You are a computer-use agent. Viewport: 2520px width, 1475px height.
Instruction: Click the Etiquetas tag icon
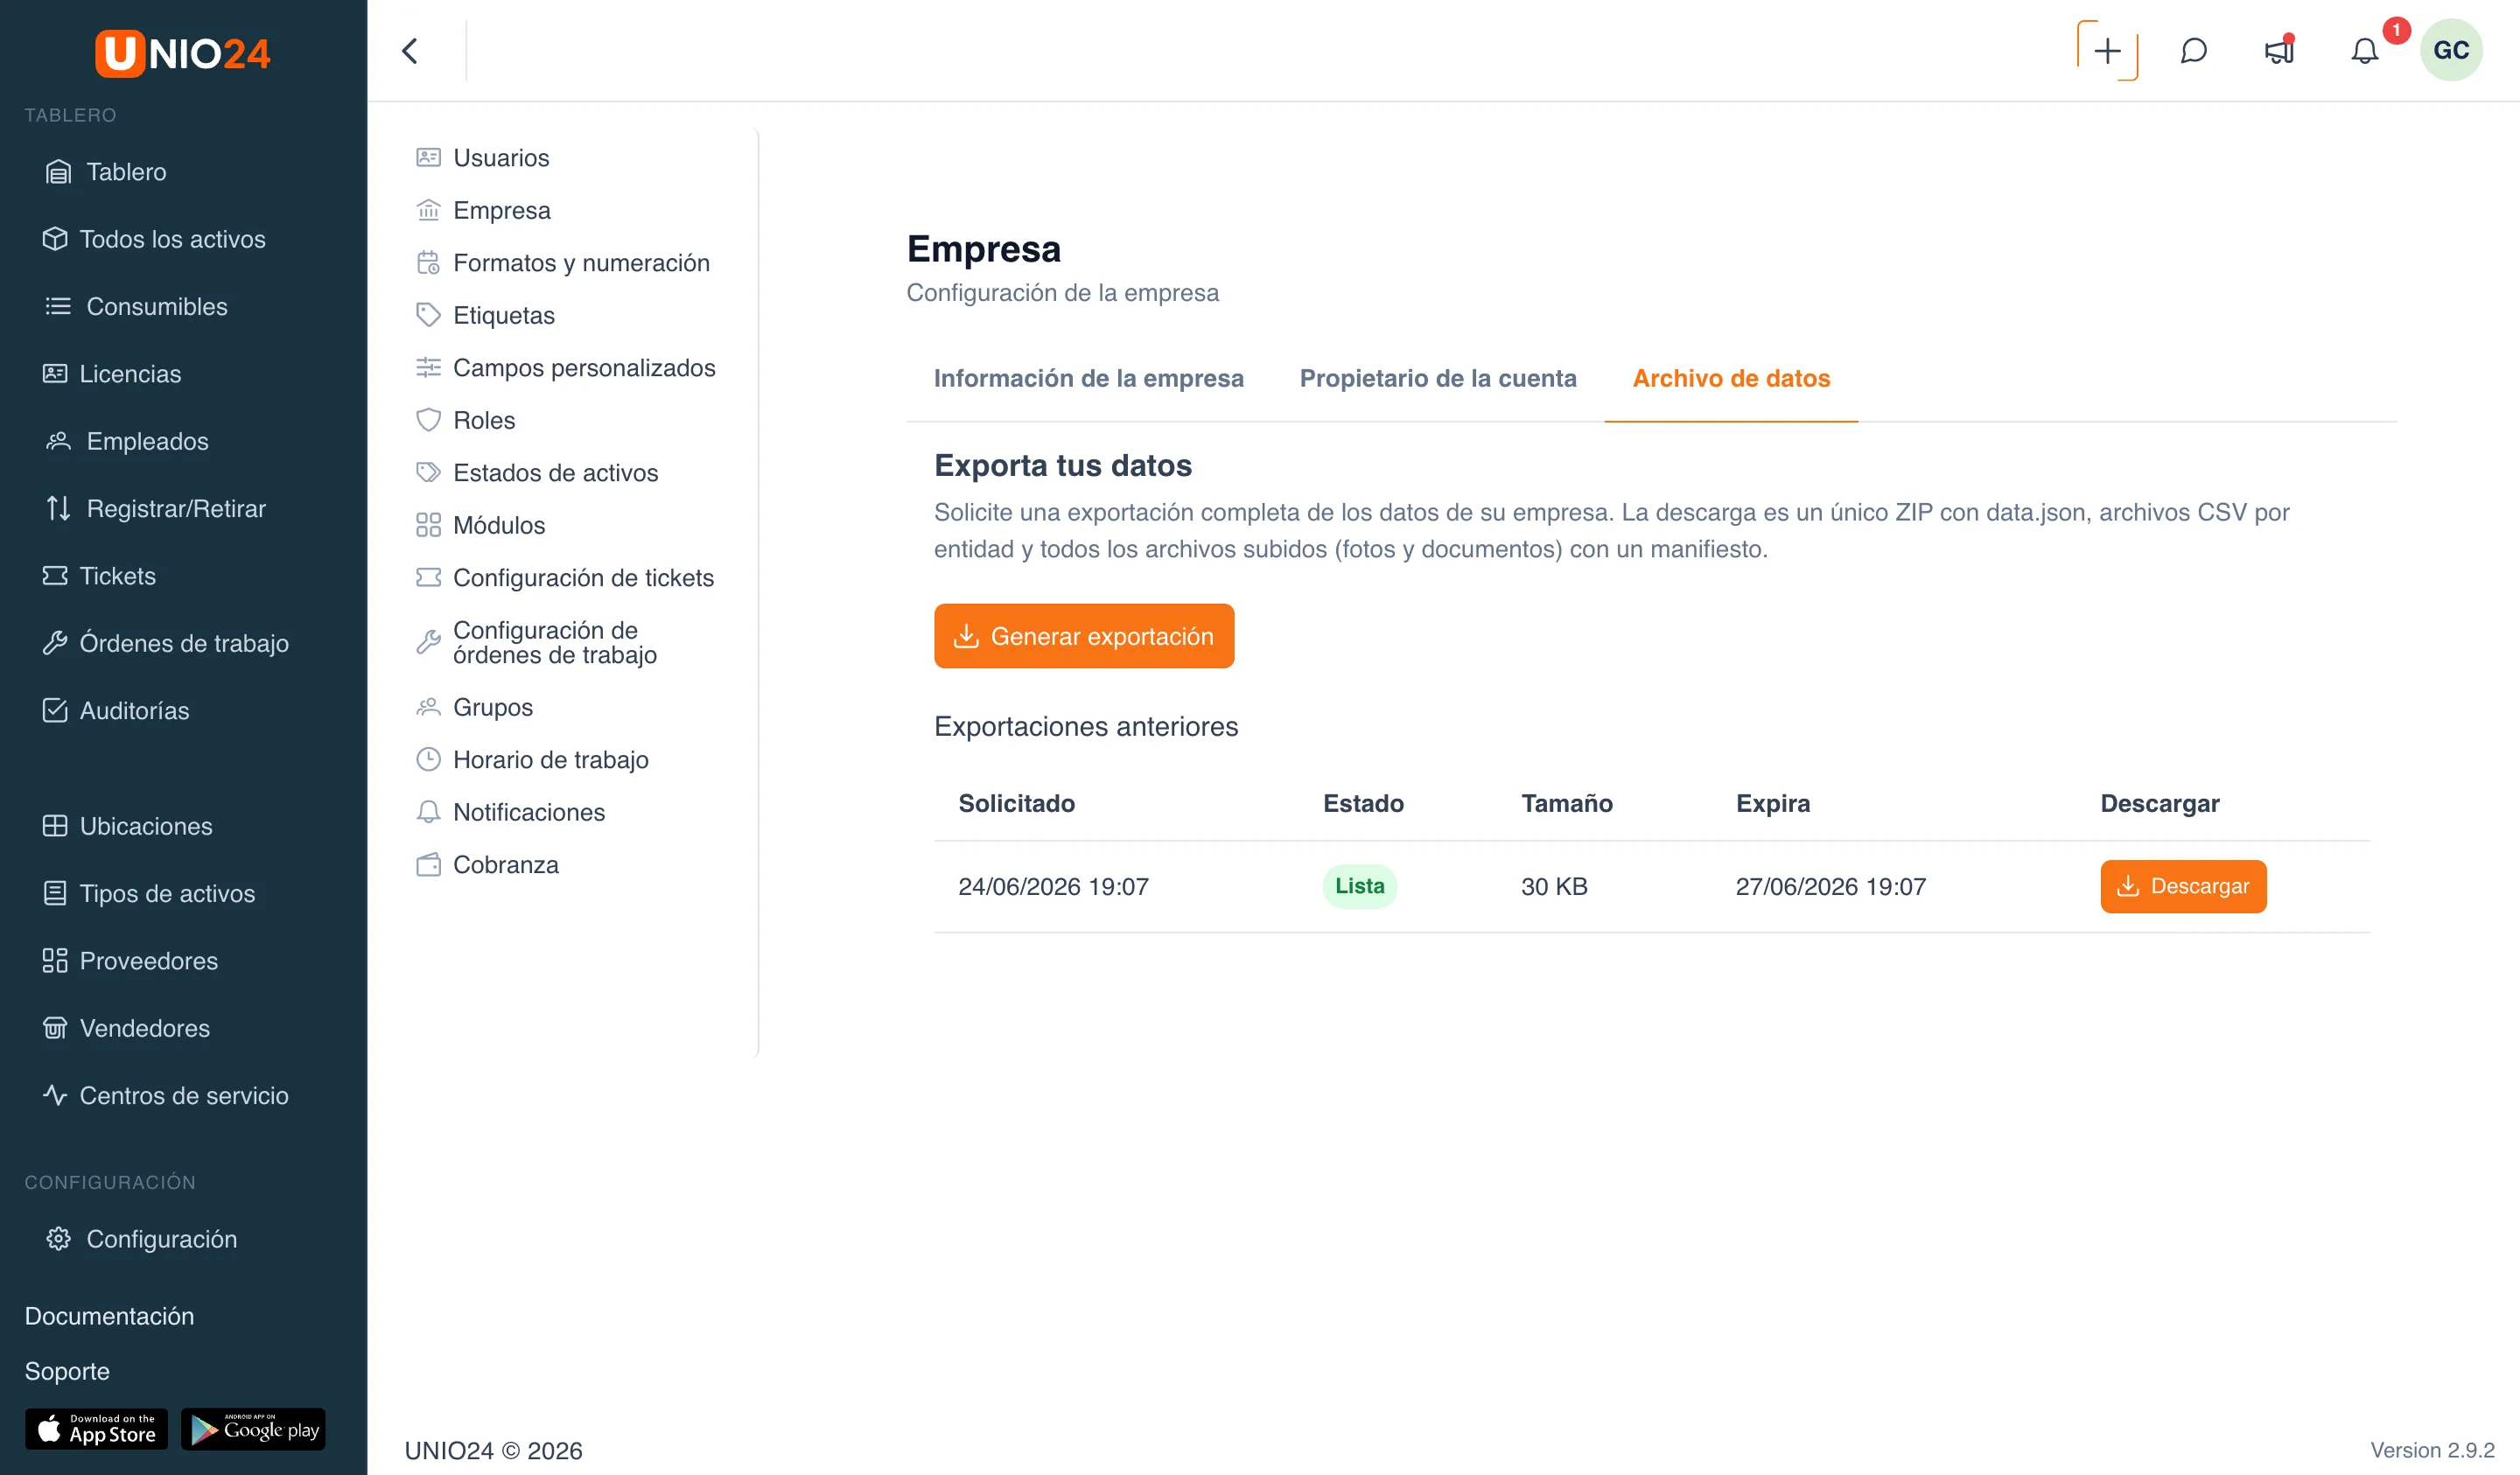click(428, 315)
